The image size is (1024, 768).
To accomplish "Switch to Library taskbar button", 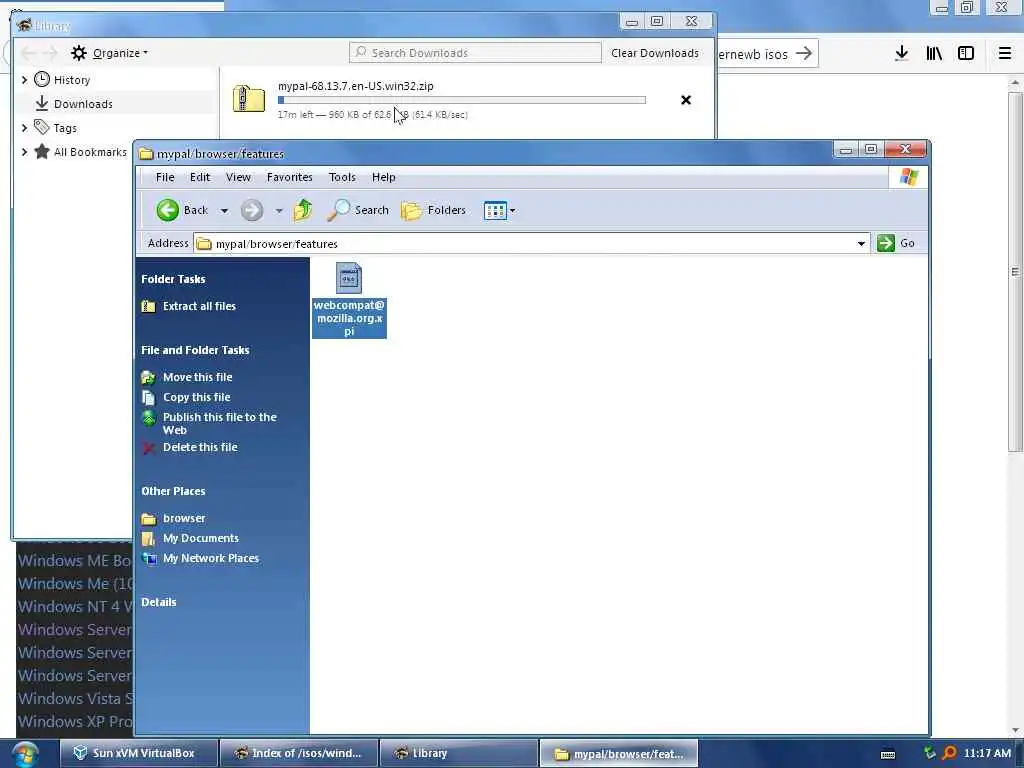I will pyautogui.click(x=458, y=753).
